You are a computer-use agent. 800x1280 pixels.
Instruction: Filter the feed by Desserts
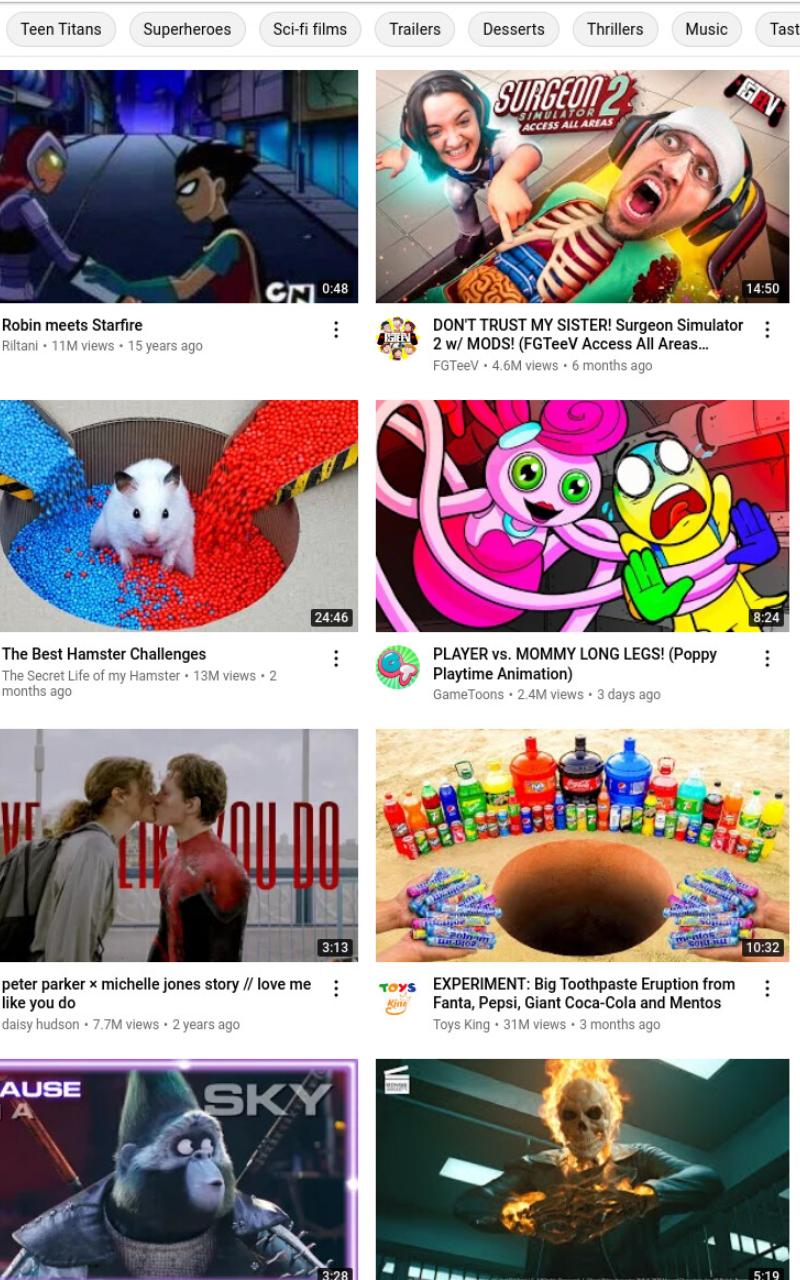click(514, 29)
